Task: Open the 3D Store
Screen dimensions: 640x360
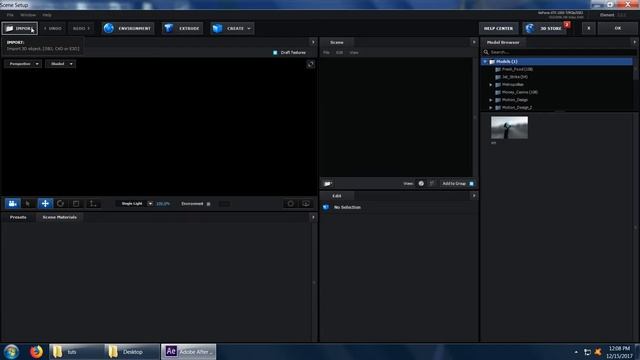Action: (x=545, y=29)
